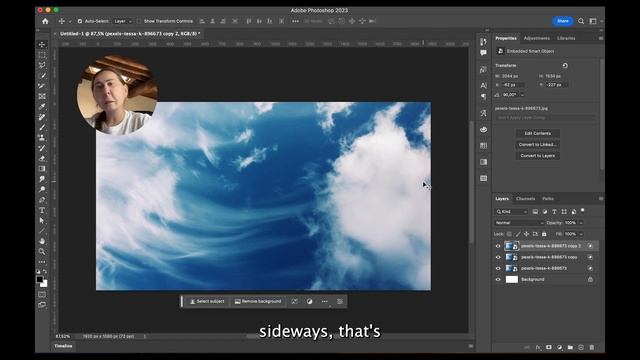
Task: Open the Kind filter dropdown in Layers
Action: click(512, 211)
